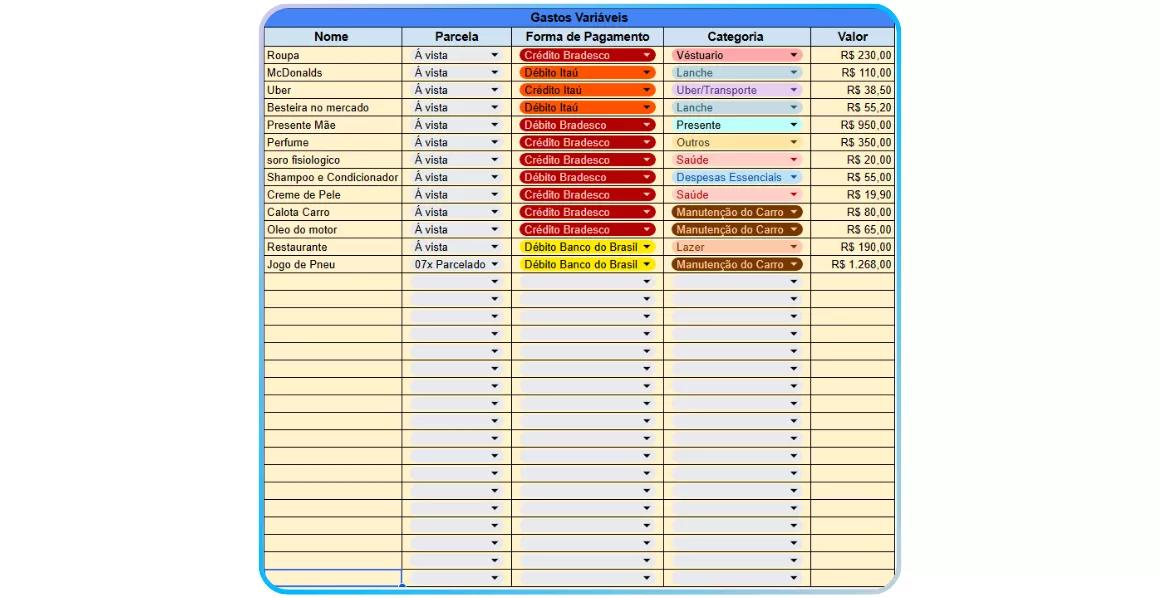Select the Shampoo e Condicionador name cell

[332, 178]
